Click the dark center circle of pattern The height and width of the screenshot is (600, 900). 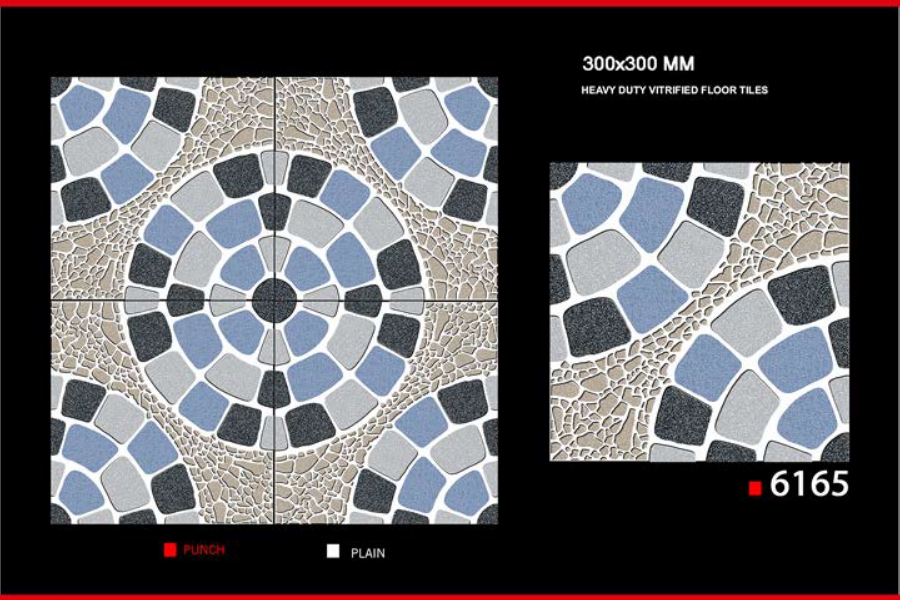(274, 300)
